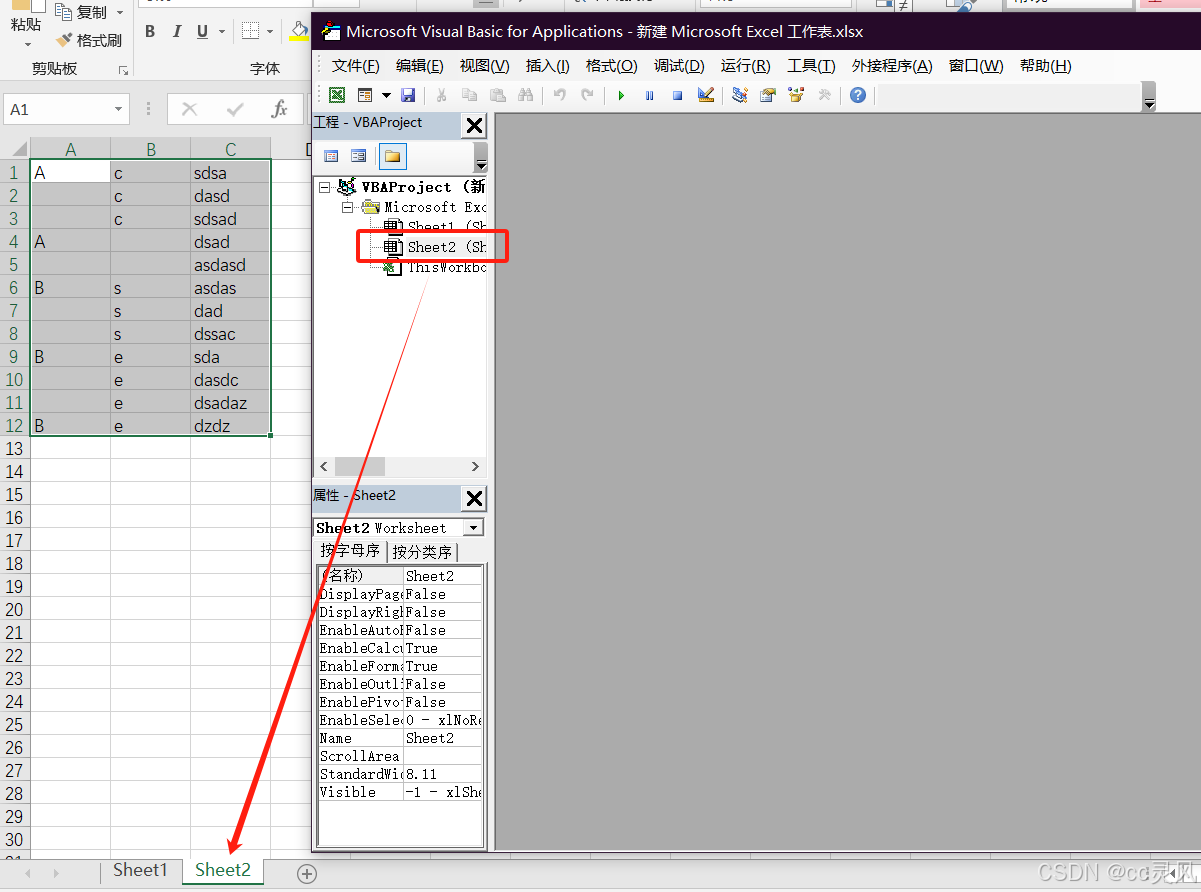Click the (名称) property value Sheet2
Image resolution: width=1201 pixels, height=892 pixels.
tap(443, 576)
